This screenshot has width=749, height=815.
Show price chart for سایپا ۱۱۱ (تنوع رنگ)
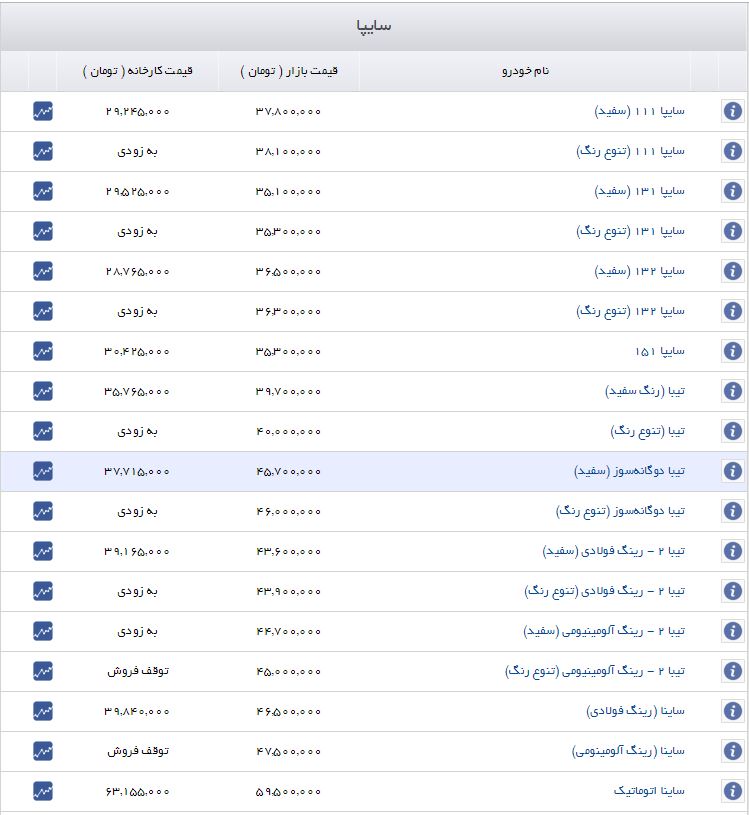pos(43,151)
